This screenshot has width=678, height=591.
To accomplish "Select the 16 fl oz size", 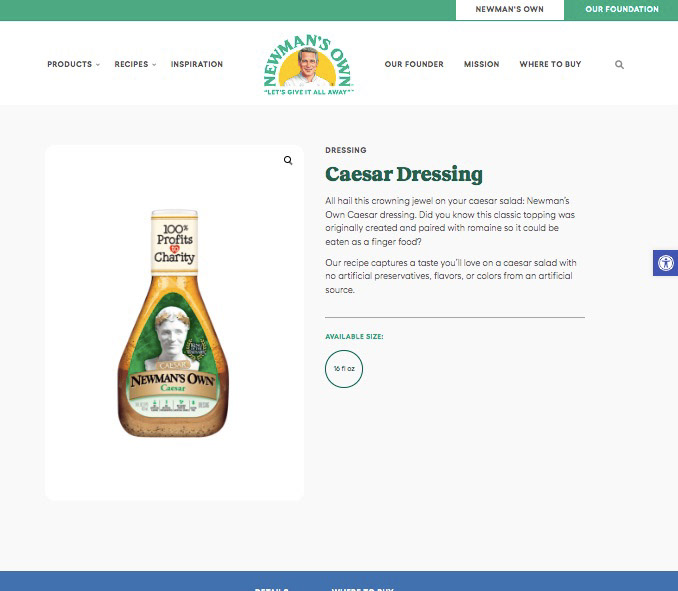I will tap(344, 369).
